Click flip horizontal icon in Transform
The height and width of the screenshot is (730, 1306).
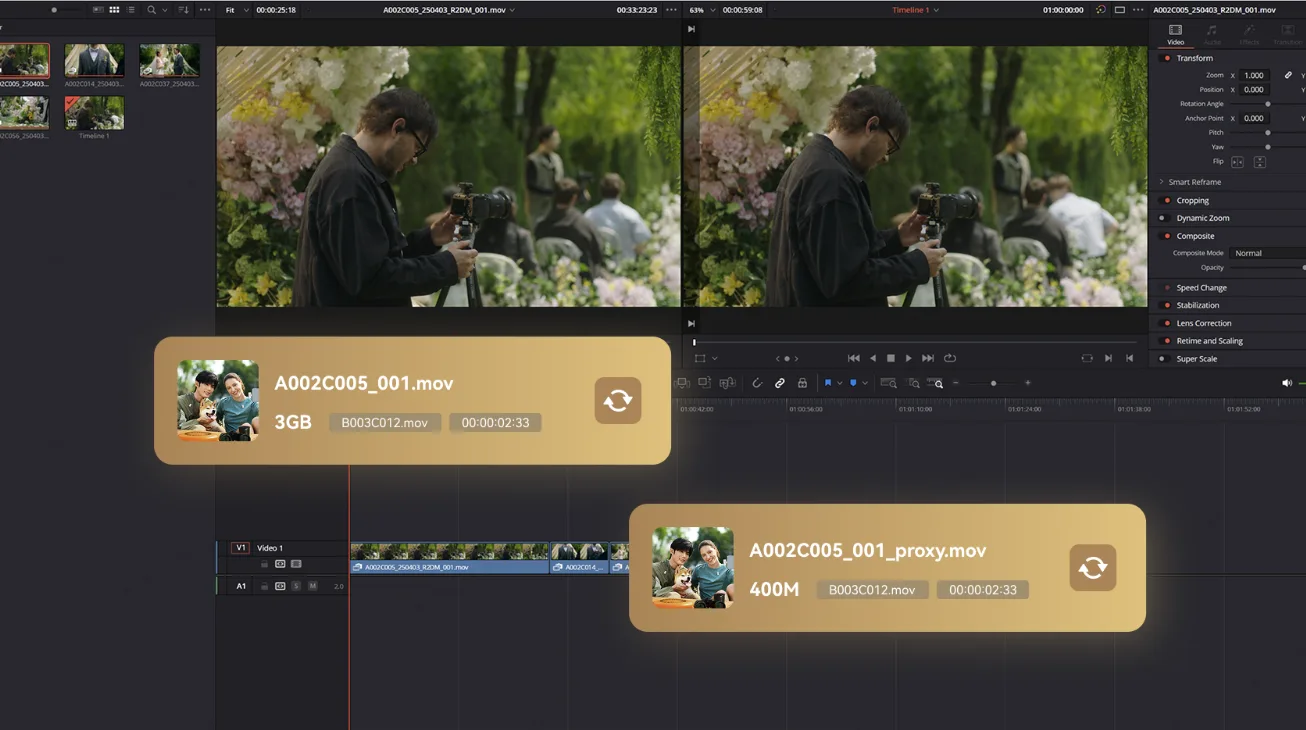(1237, 162)
